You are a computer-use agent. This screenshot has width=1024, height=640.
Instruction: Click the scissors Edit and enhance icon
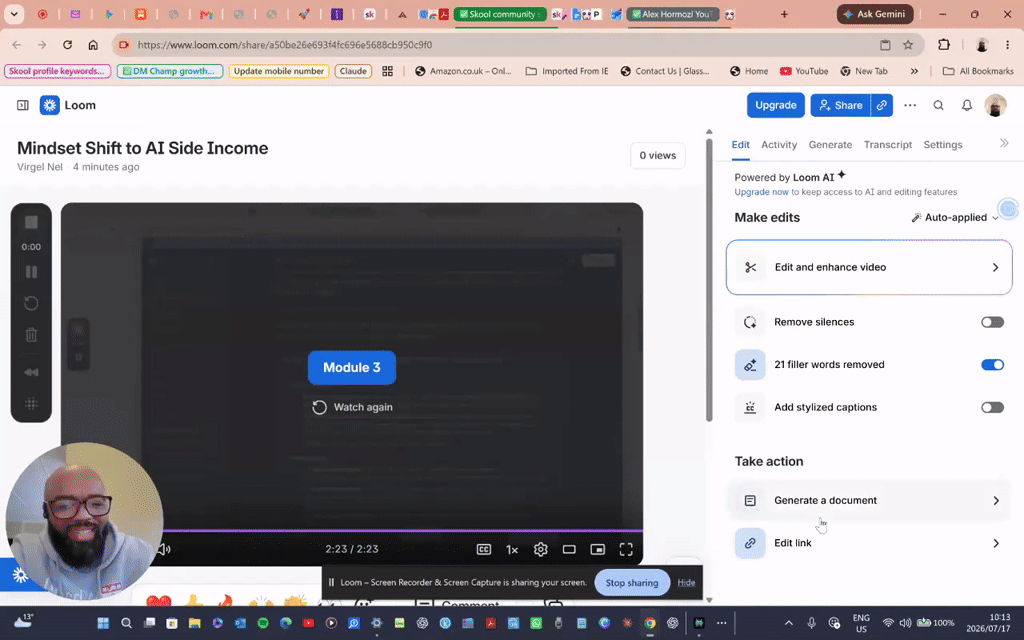coord(750,267)
